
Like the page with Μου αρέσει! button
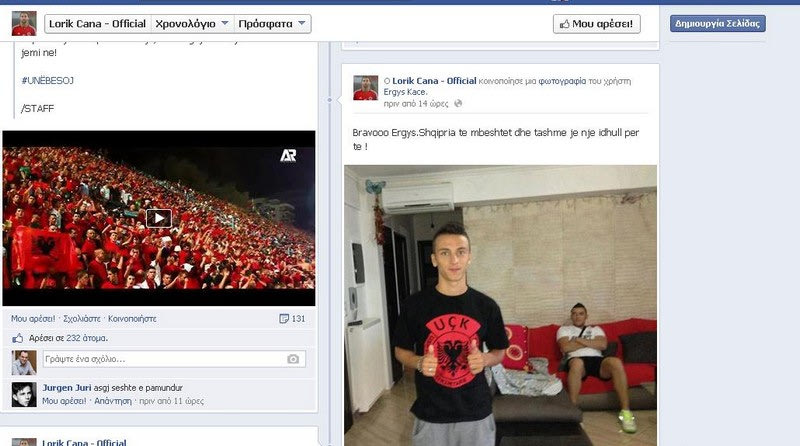596,24
